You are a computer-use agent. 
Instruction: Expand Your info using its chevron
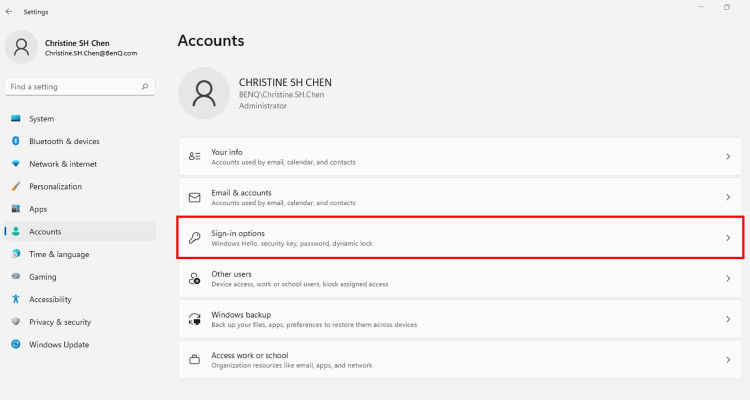pos(728,156)
